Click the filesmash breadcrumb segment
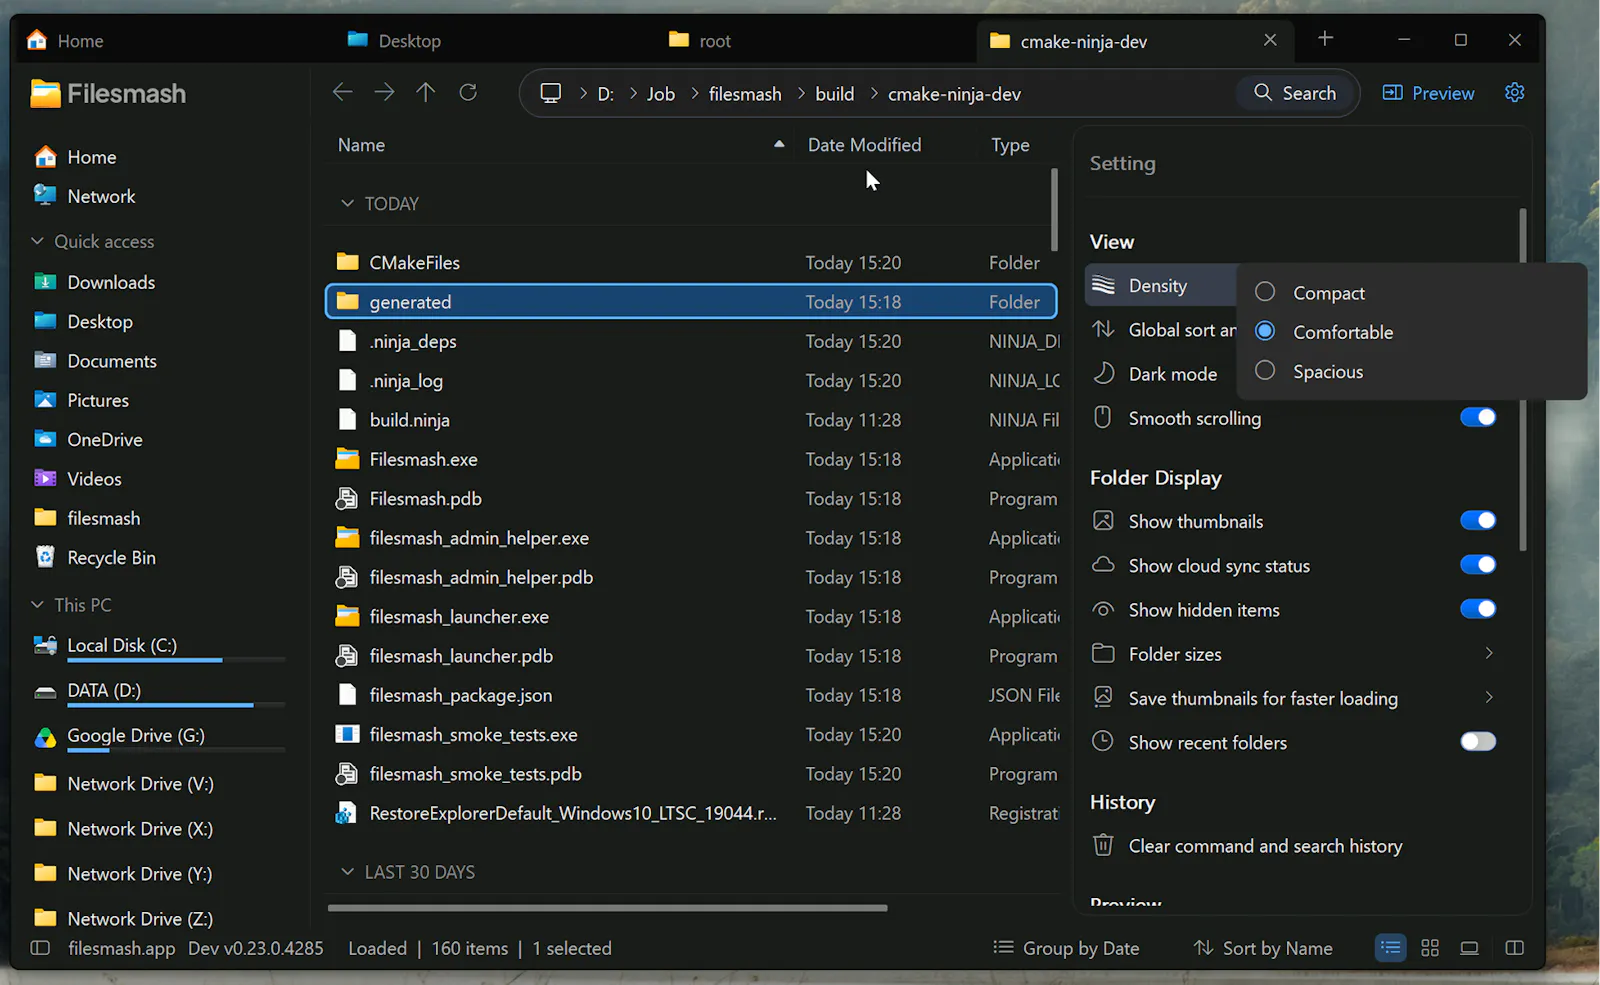The height and width of the screenshot is (985, 1600). (x=745, y=93)
